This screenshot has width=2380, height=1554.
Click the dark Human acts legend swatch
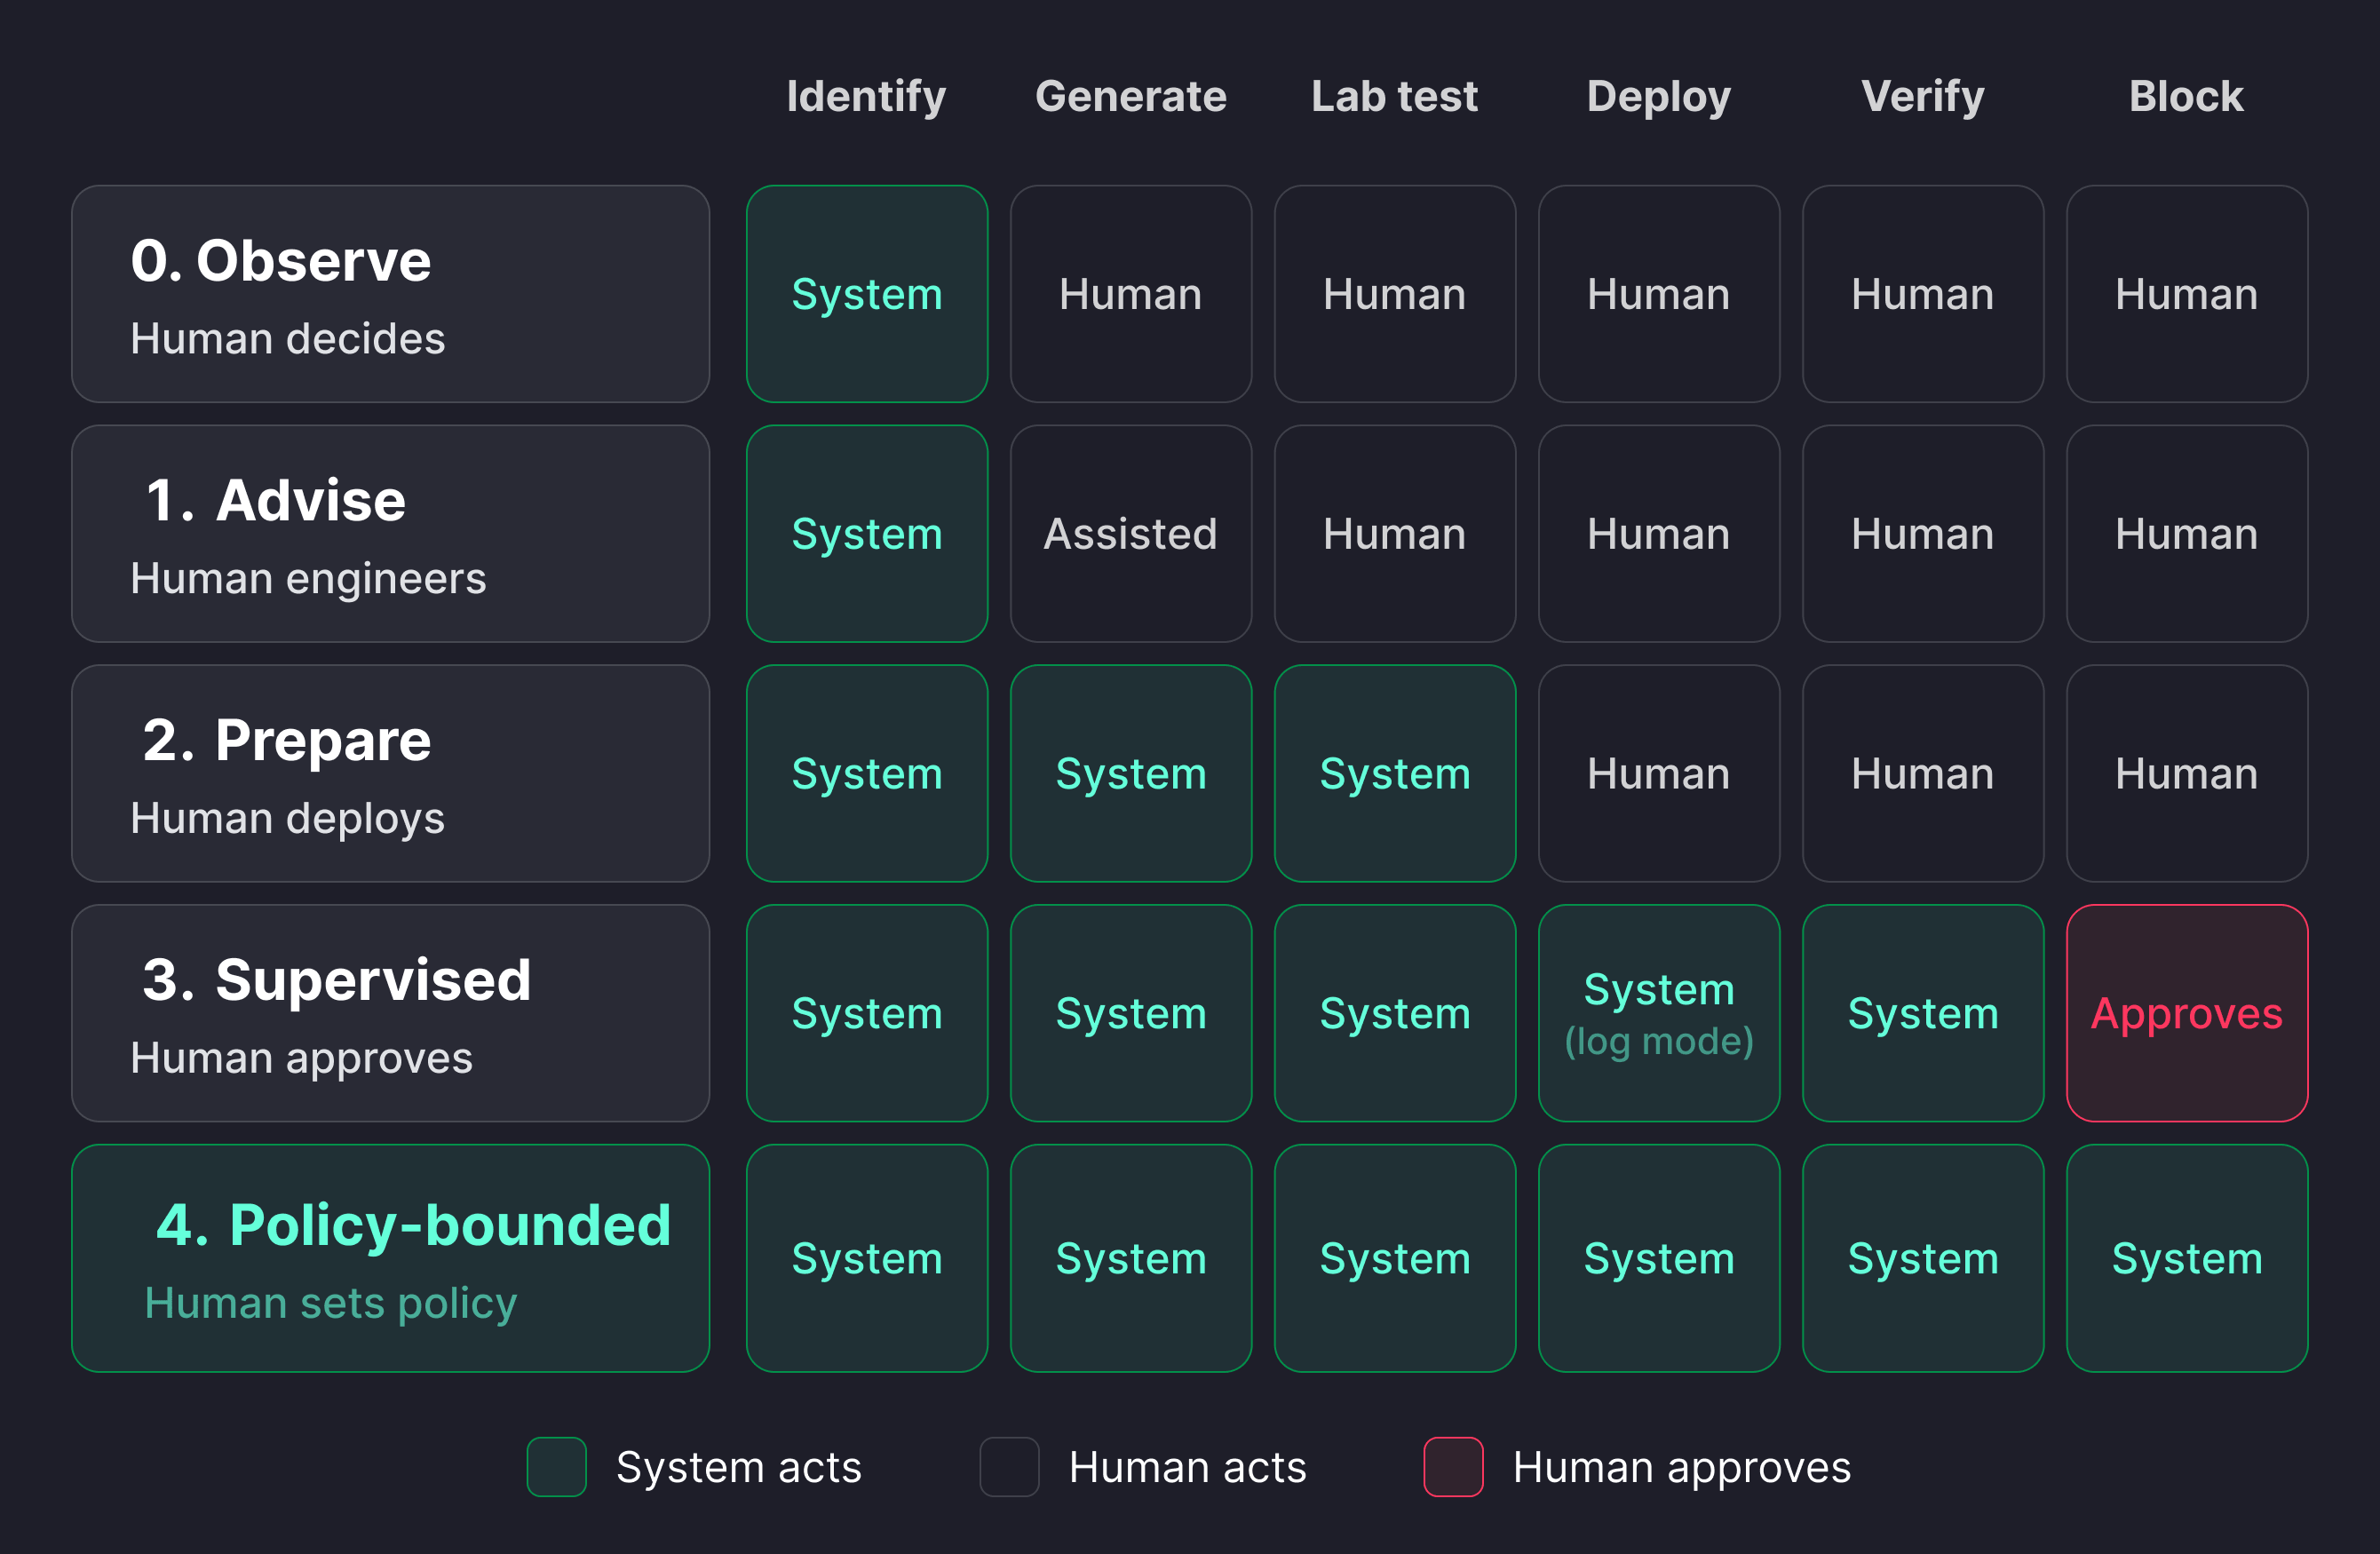pos(1010,1467)
